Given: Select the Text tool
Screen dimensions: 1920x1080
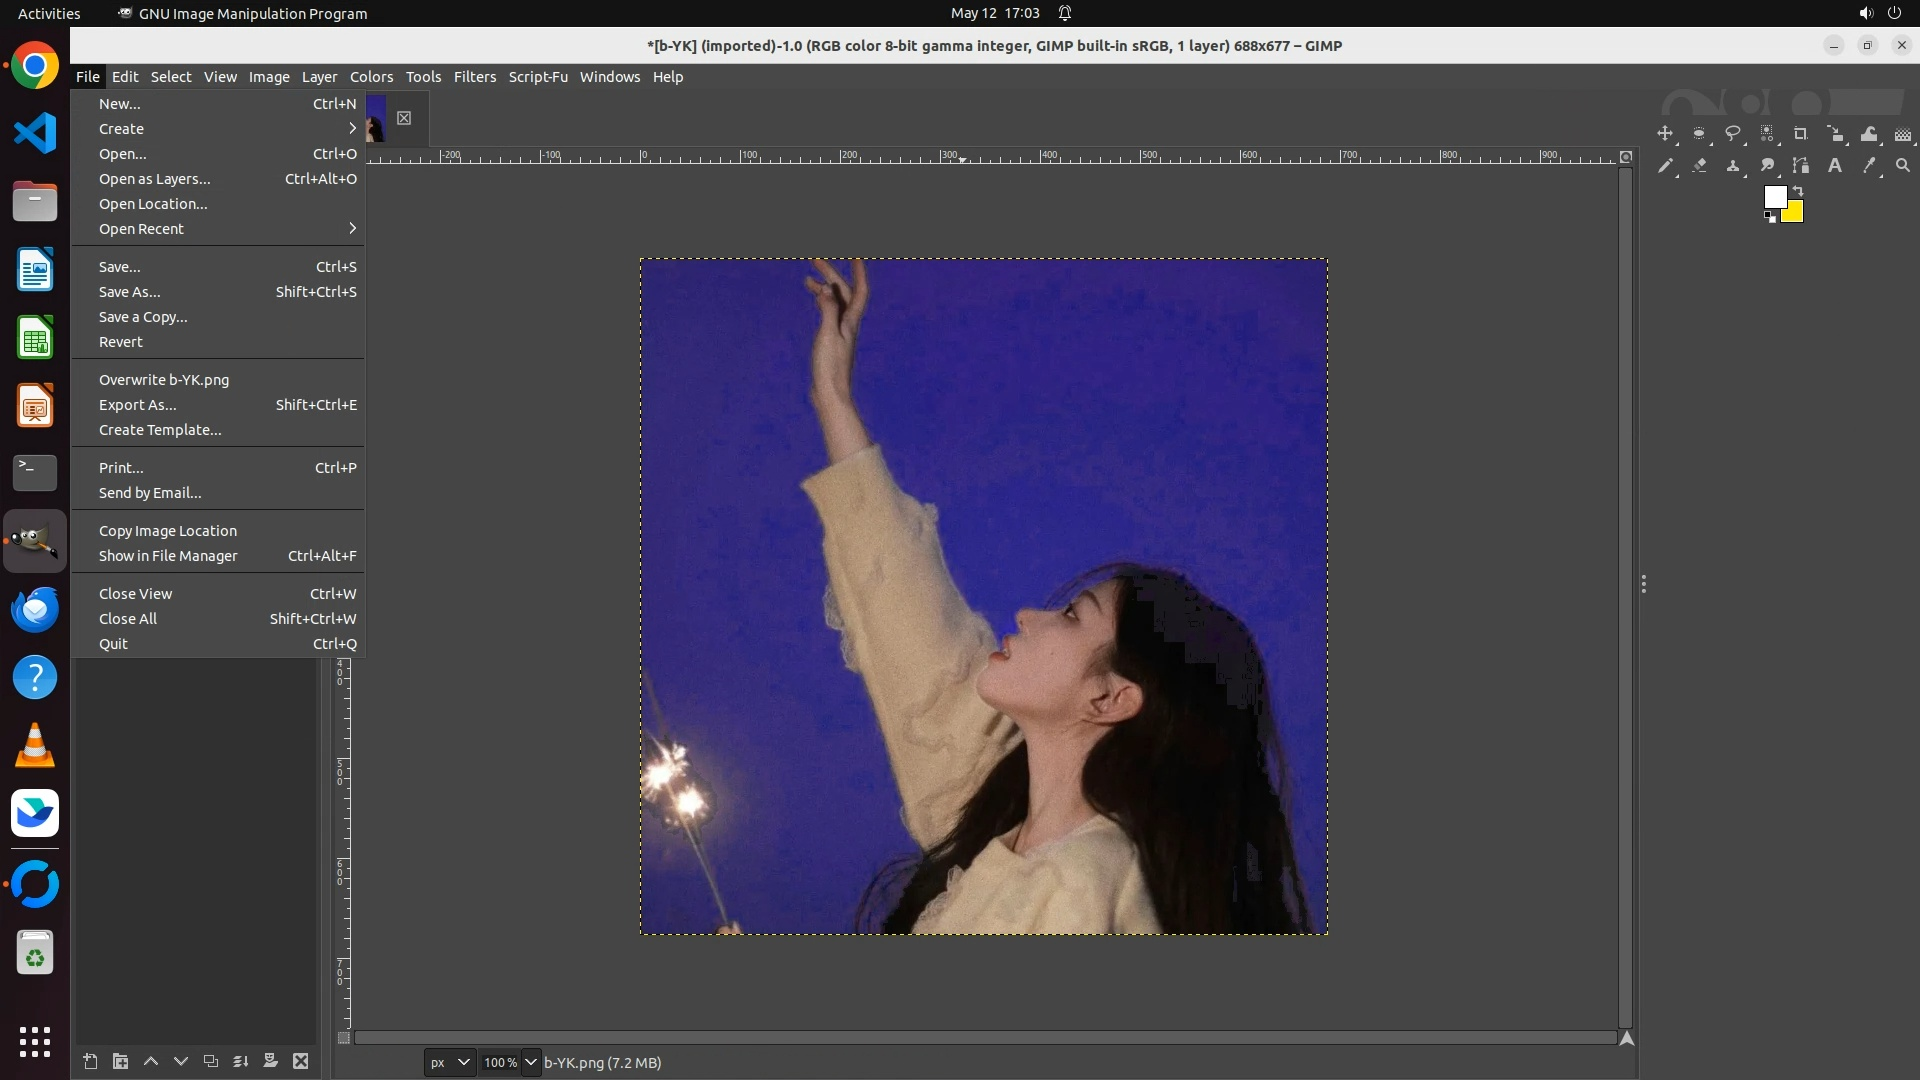Looking at the screenshot, I should pos(1835,166).
